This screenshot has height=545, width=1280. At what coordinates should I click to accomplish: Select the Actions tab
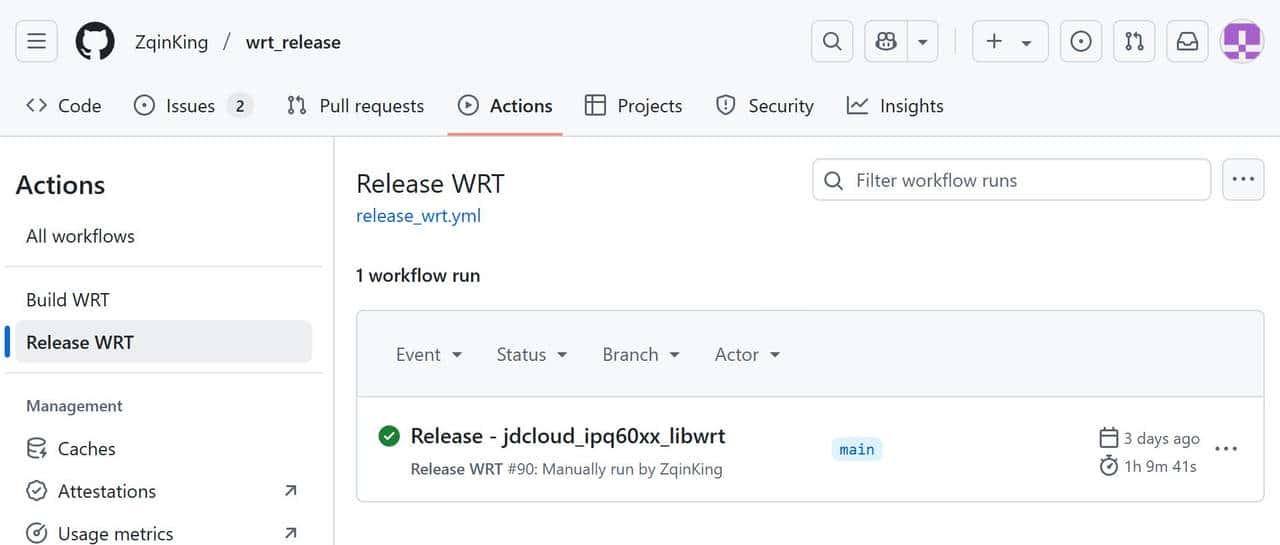coord(505,105)
